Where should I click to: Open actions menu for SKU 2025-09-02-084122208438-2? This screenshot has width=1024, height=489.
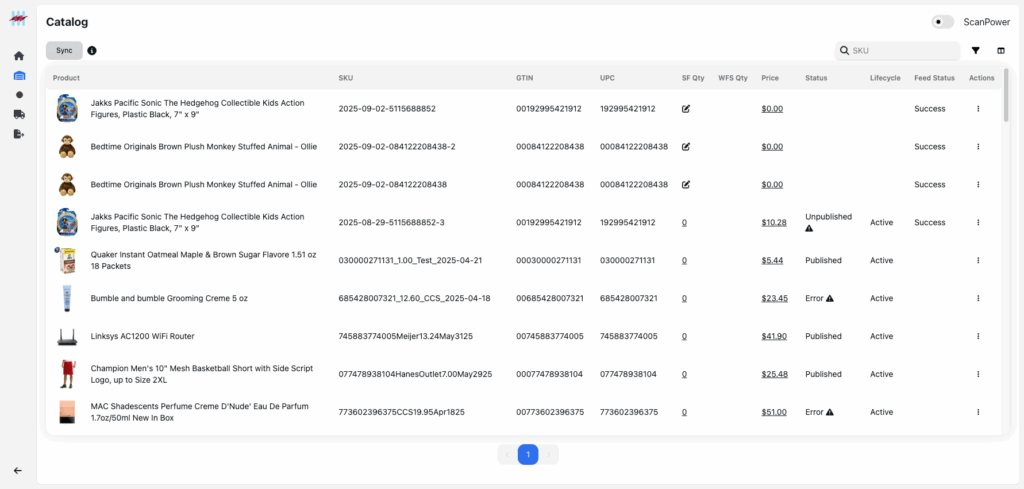[x=978, y=146]
